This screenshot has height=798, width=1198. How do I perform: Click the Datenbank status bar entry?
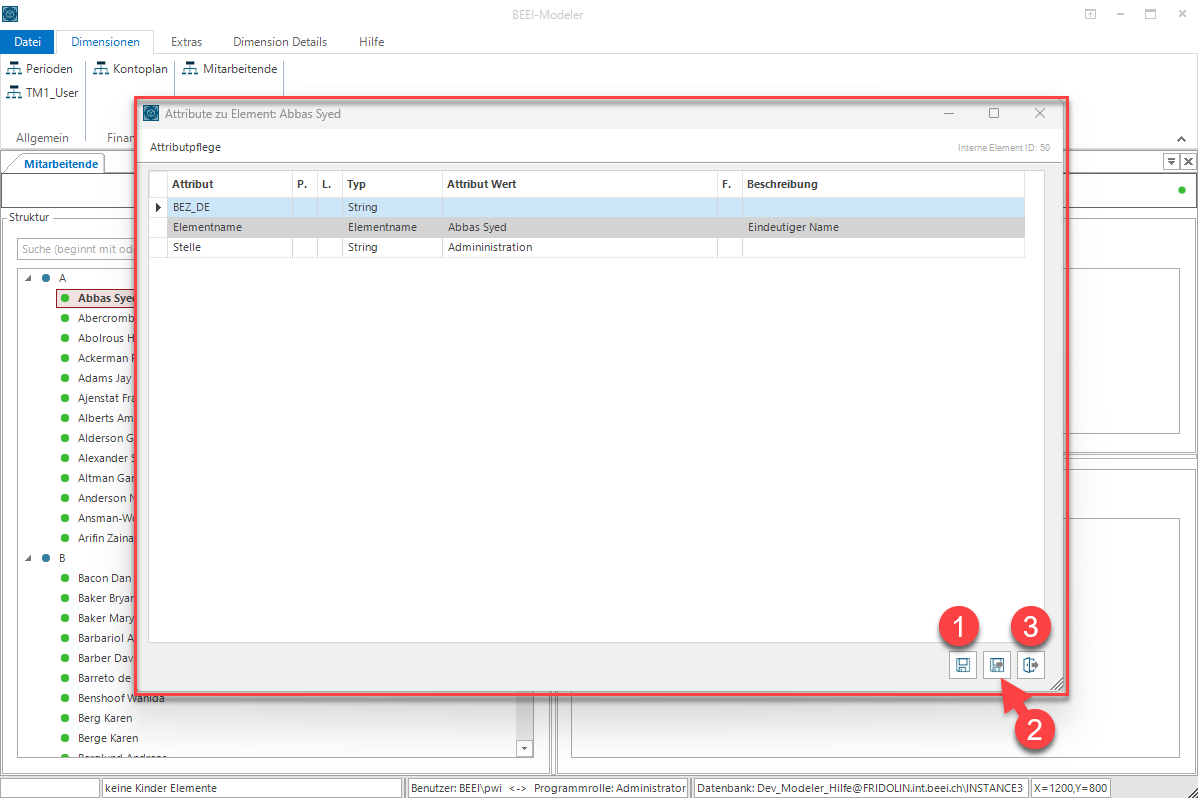click(860, 788)
